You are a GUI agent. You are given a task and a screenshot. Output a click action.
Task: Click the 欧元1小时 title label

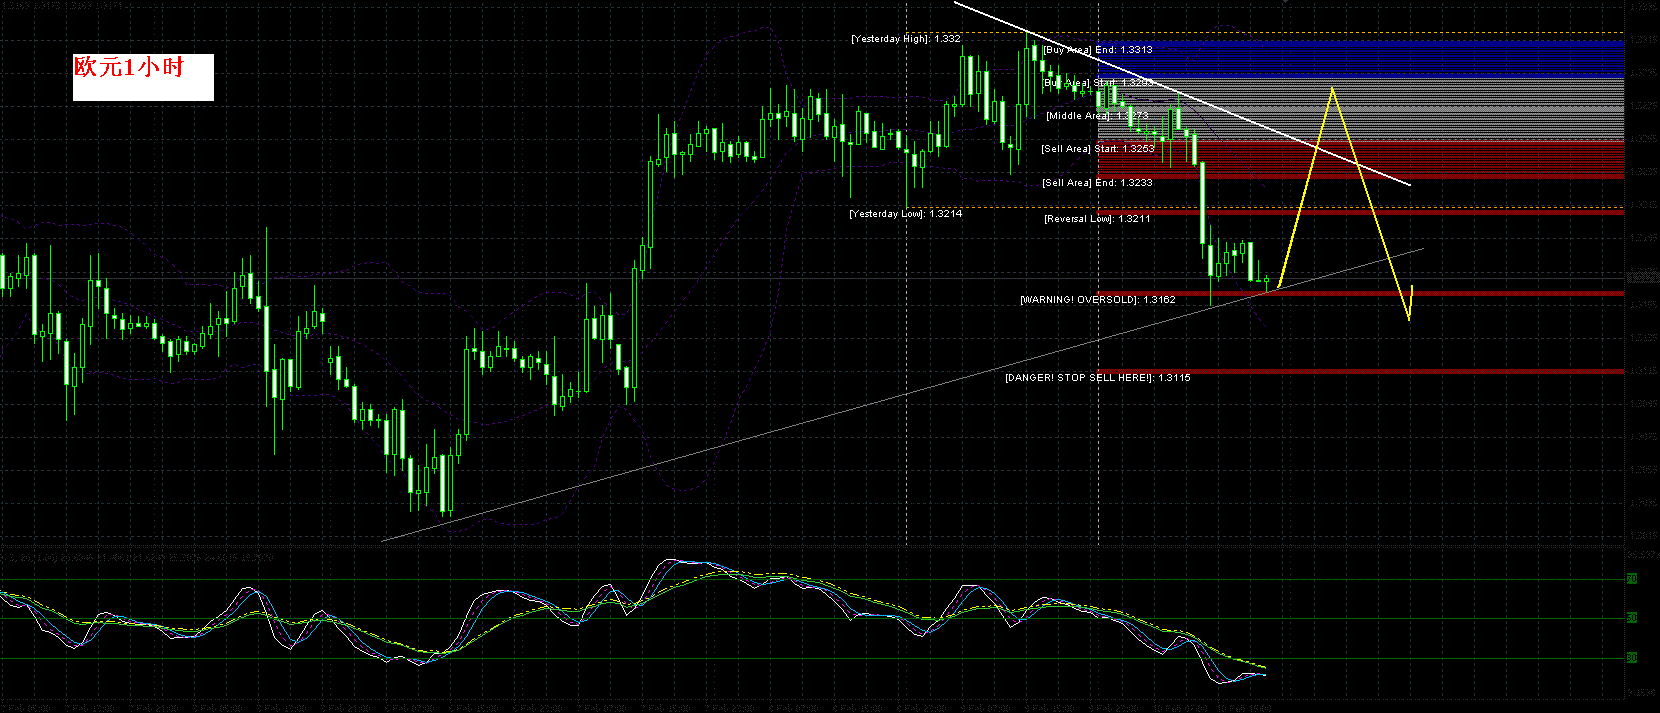tap(143, 77)
